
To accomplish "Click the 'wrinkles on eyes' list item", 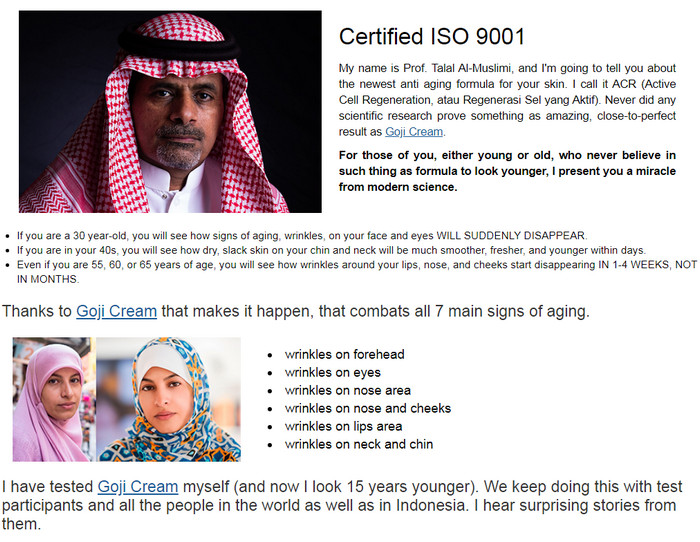I will [333, 372].
